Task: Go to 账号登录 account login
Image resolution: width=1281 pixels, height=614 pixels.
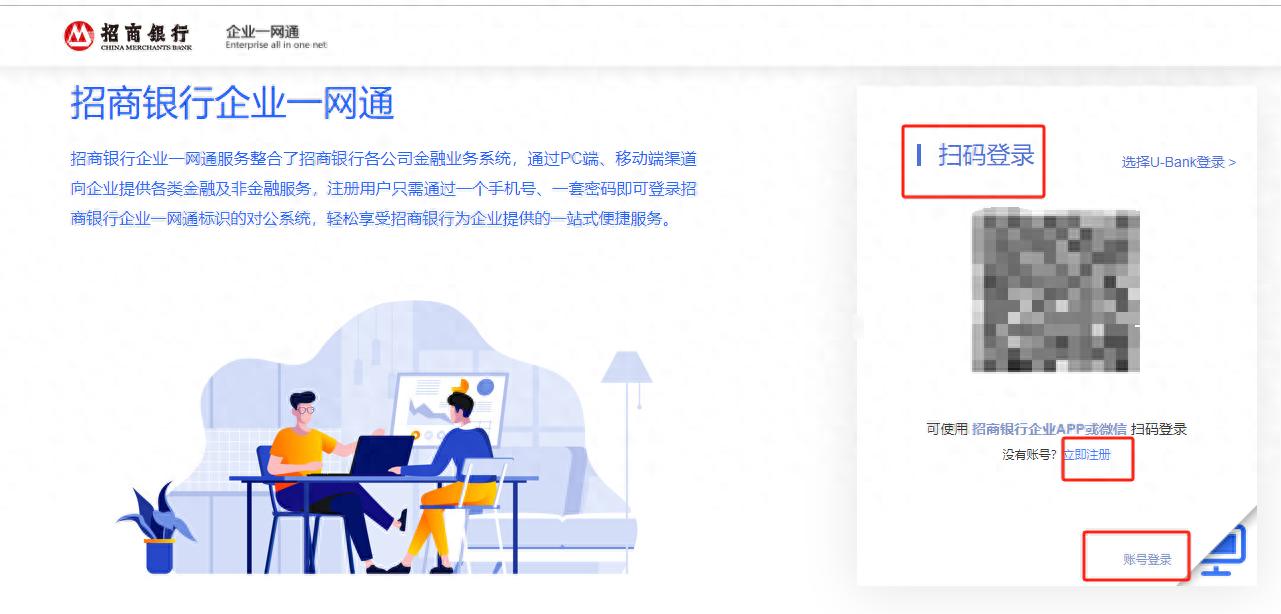Action: click(x=1147, y=560)
